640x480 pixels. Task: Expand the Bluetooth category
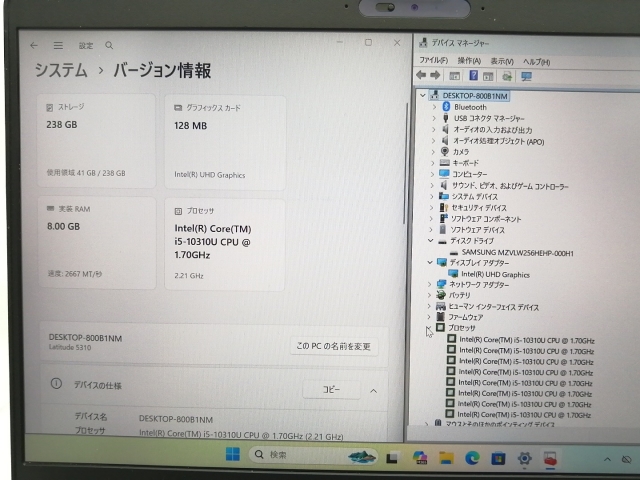(x=434, y=107)
